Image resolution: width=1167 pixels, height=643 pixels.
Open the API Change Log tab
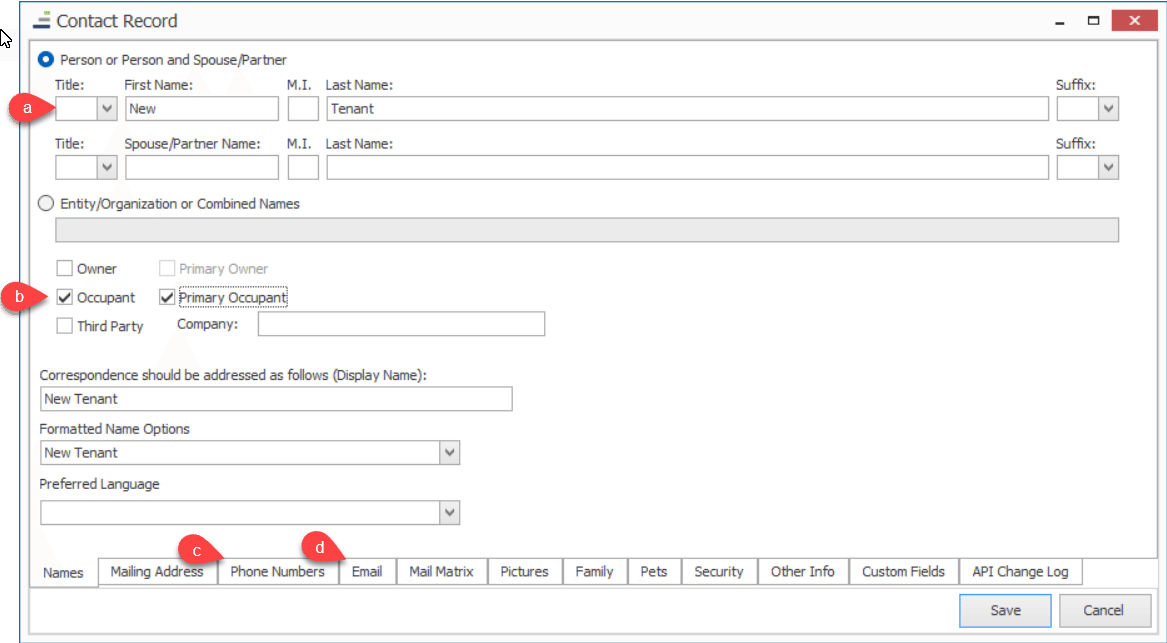(x=1020, y=572)
